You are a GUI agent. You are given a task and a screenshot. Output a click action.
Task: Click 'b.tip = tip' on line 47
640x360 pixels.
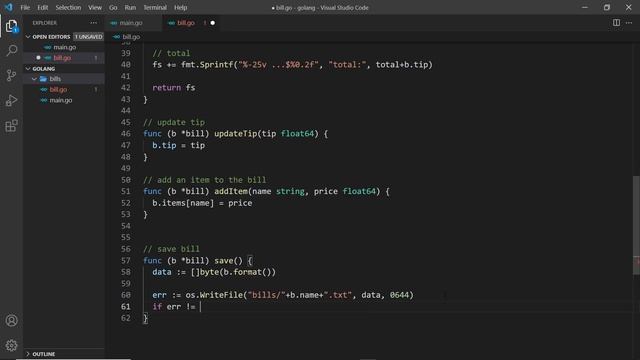[x=178, y=145]
